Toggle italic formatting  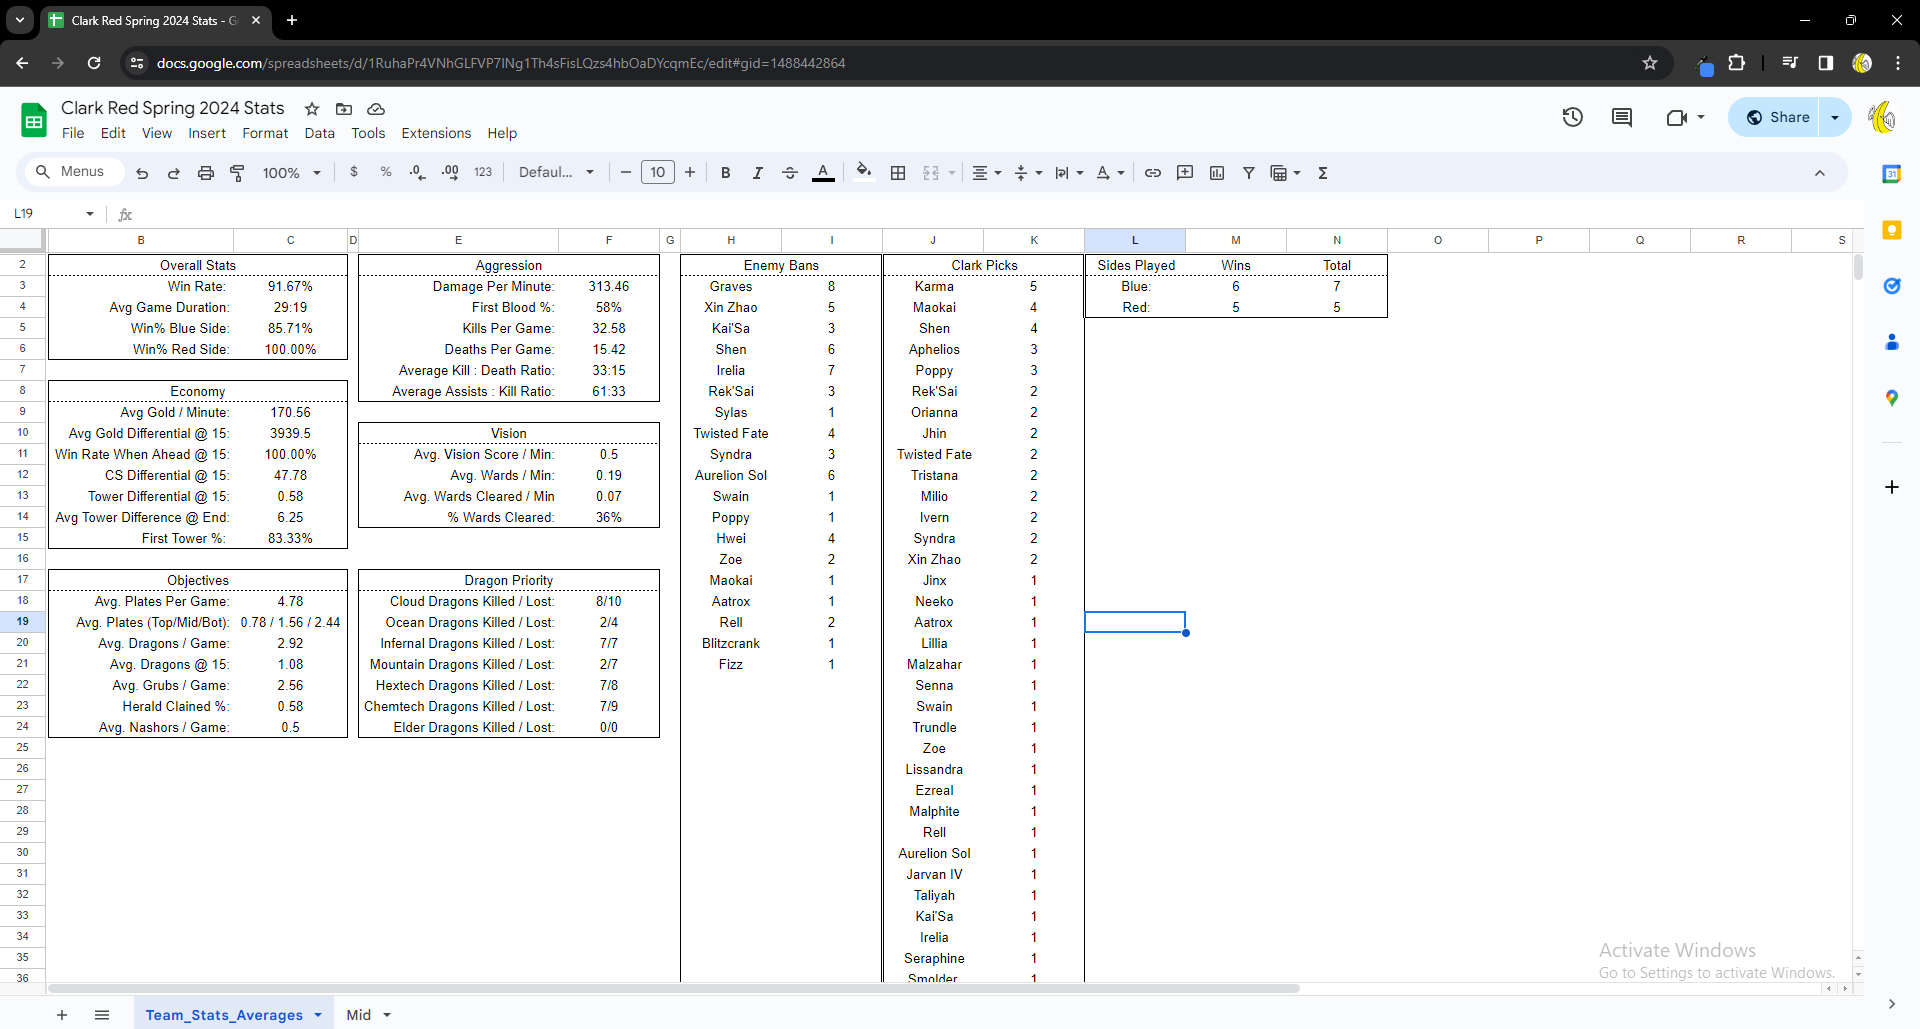coord(758,173)
